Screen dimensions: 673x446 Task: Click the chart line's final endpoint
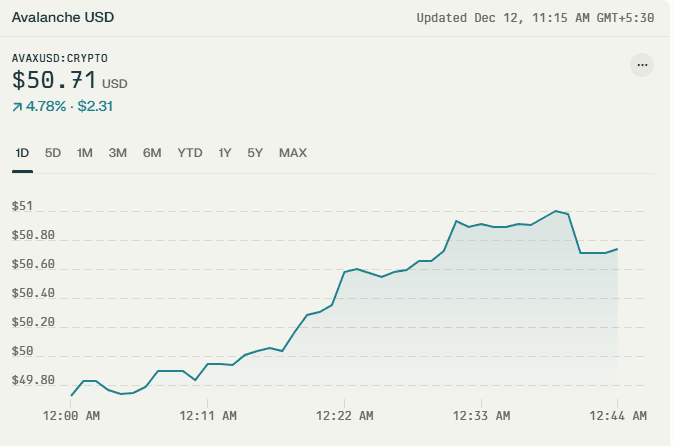click(x=617, y=249)
